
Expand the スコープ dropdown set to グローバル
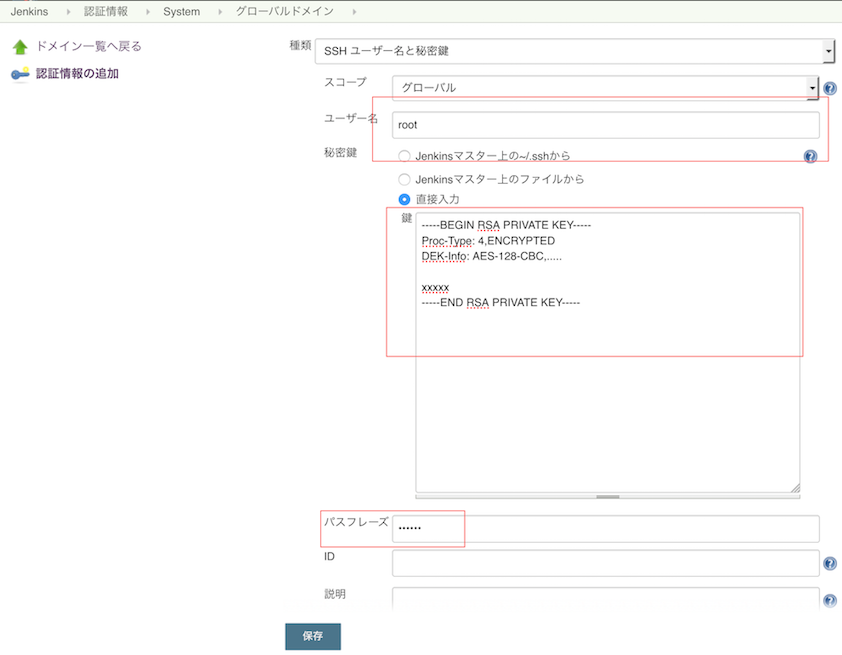pyautogui.click(x=605, y=88)
